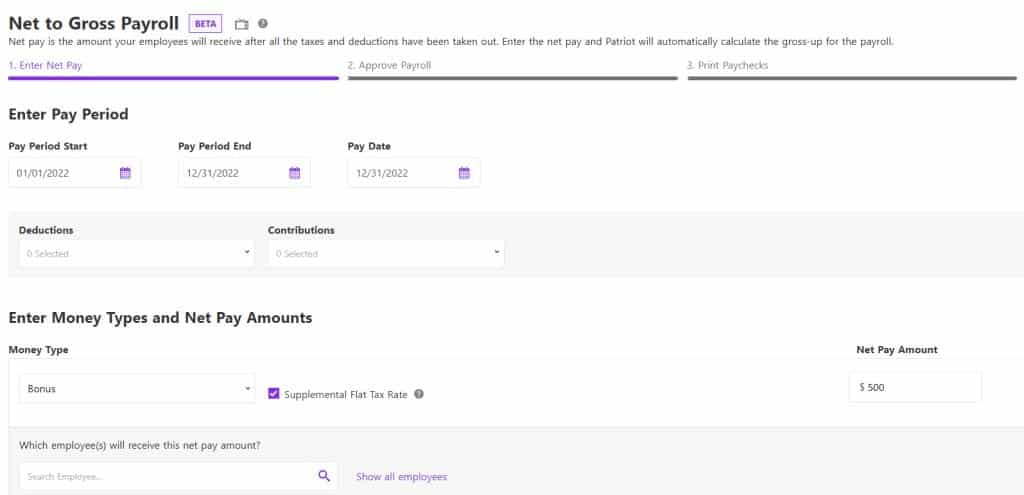Click the Show all employees link

[401, 477]
